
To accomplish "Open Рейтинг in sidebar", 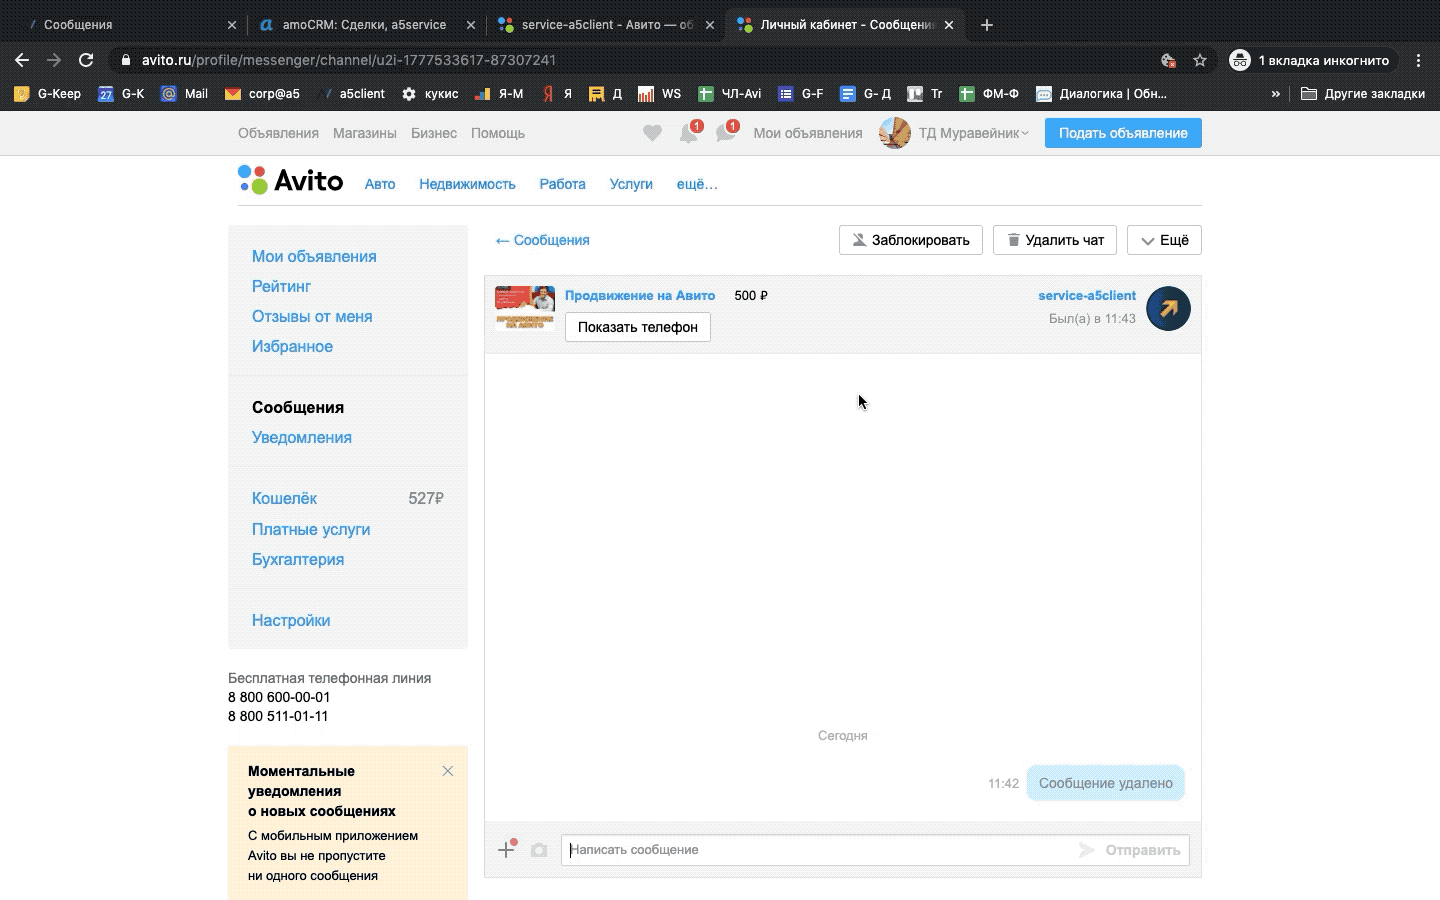I will coord(281,286).
